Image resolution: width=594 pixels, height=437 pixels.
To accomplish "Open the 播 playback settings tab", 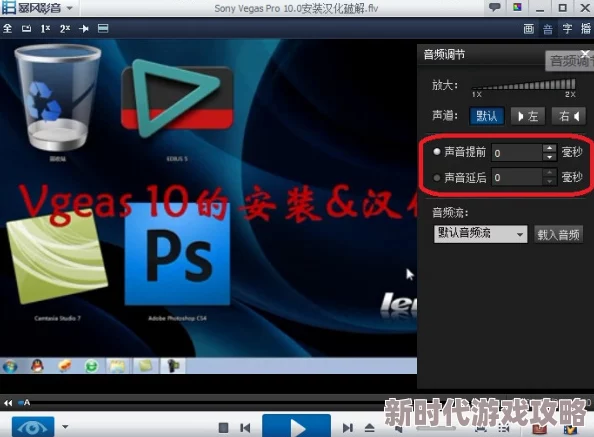I will click(586, 29).
